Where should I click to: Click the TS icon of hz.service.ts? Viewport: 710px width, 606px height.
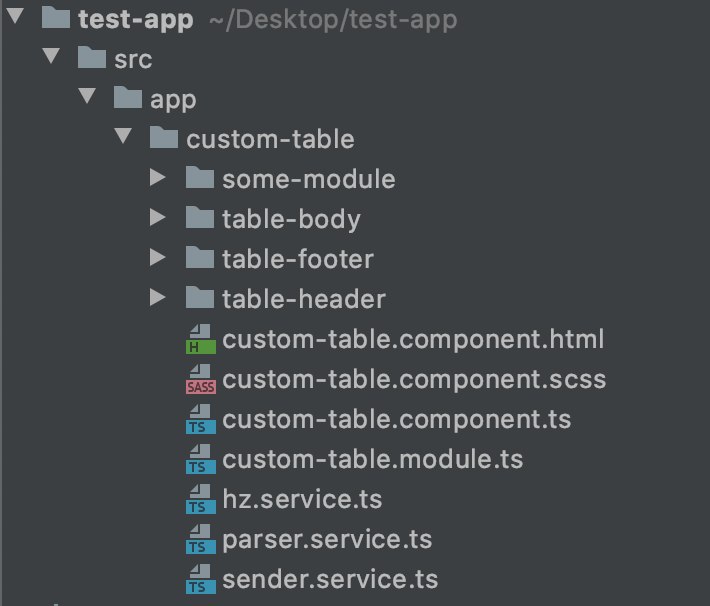click(x=201, y=499)
